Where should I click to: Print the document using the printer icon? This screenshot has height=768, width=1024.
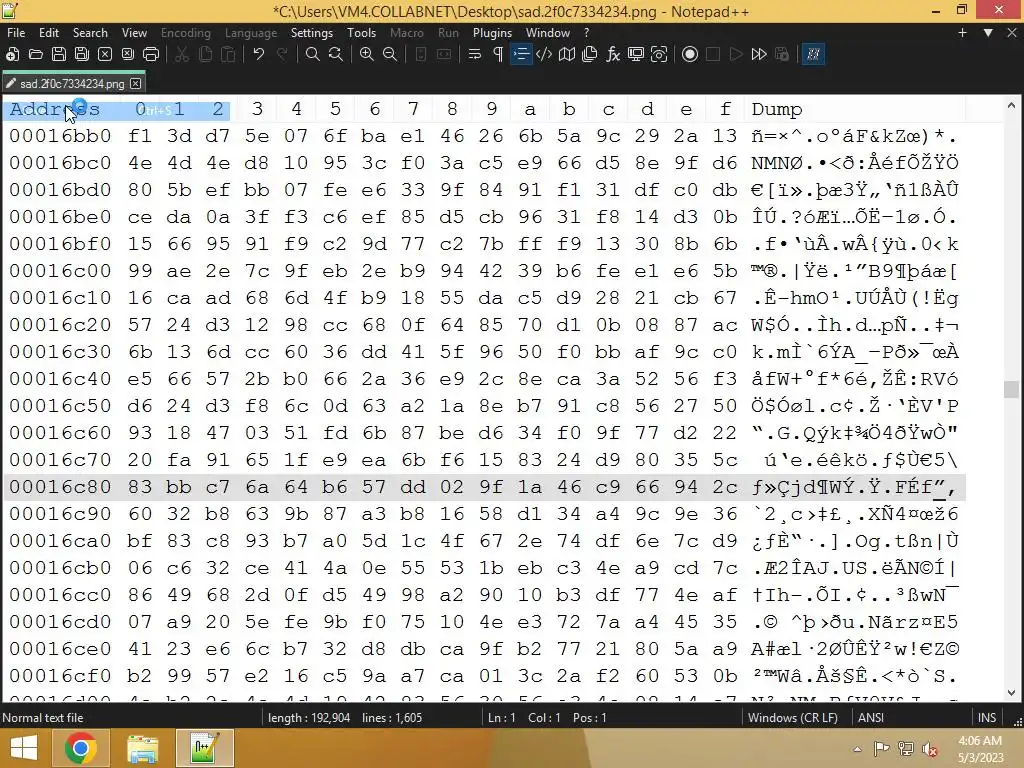point(151,54)
